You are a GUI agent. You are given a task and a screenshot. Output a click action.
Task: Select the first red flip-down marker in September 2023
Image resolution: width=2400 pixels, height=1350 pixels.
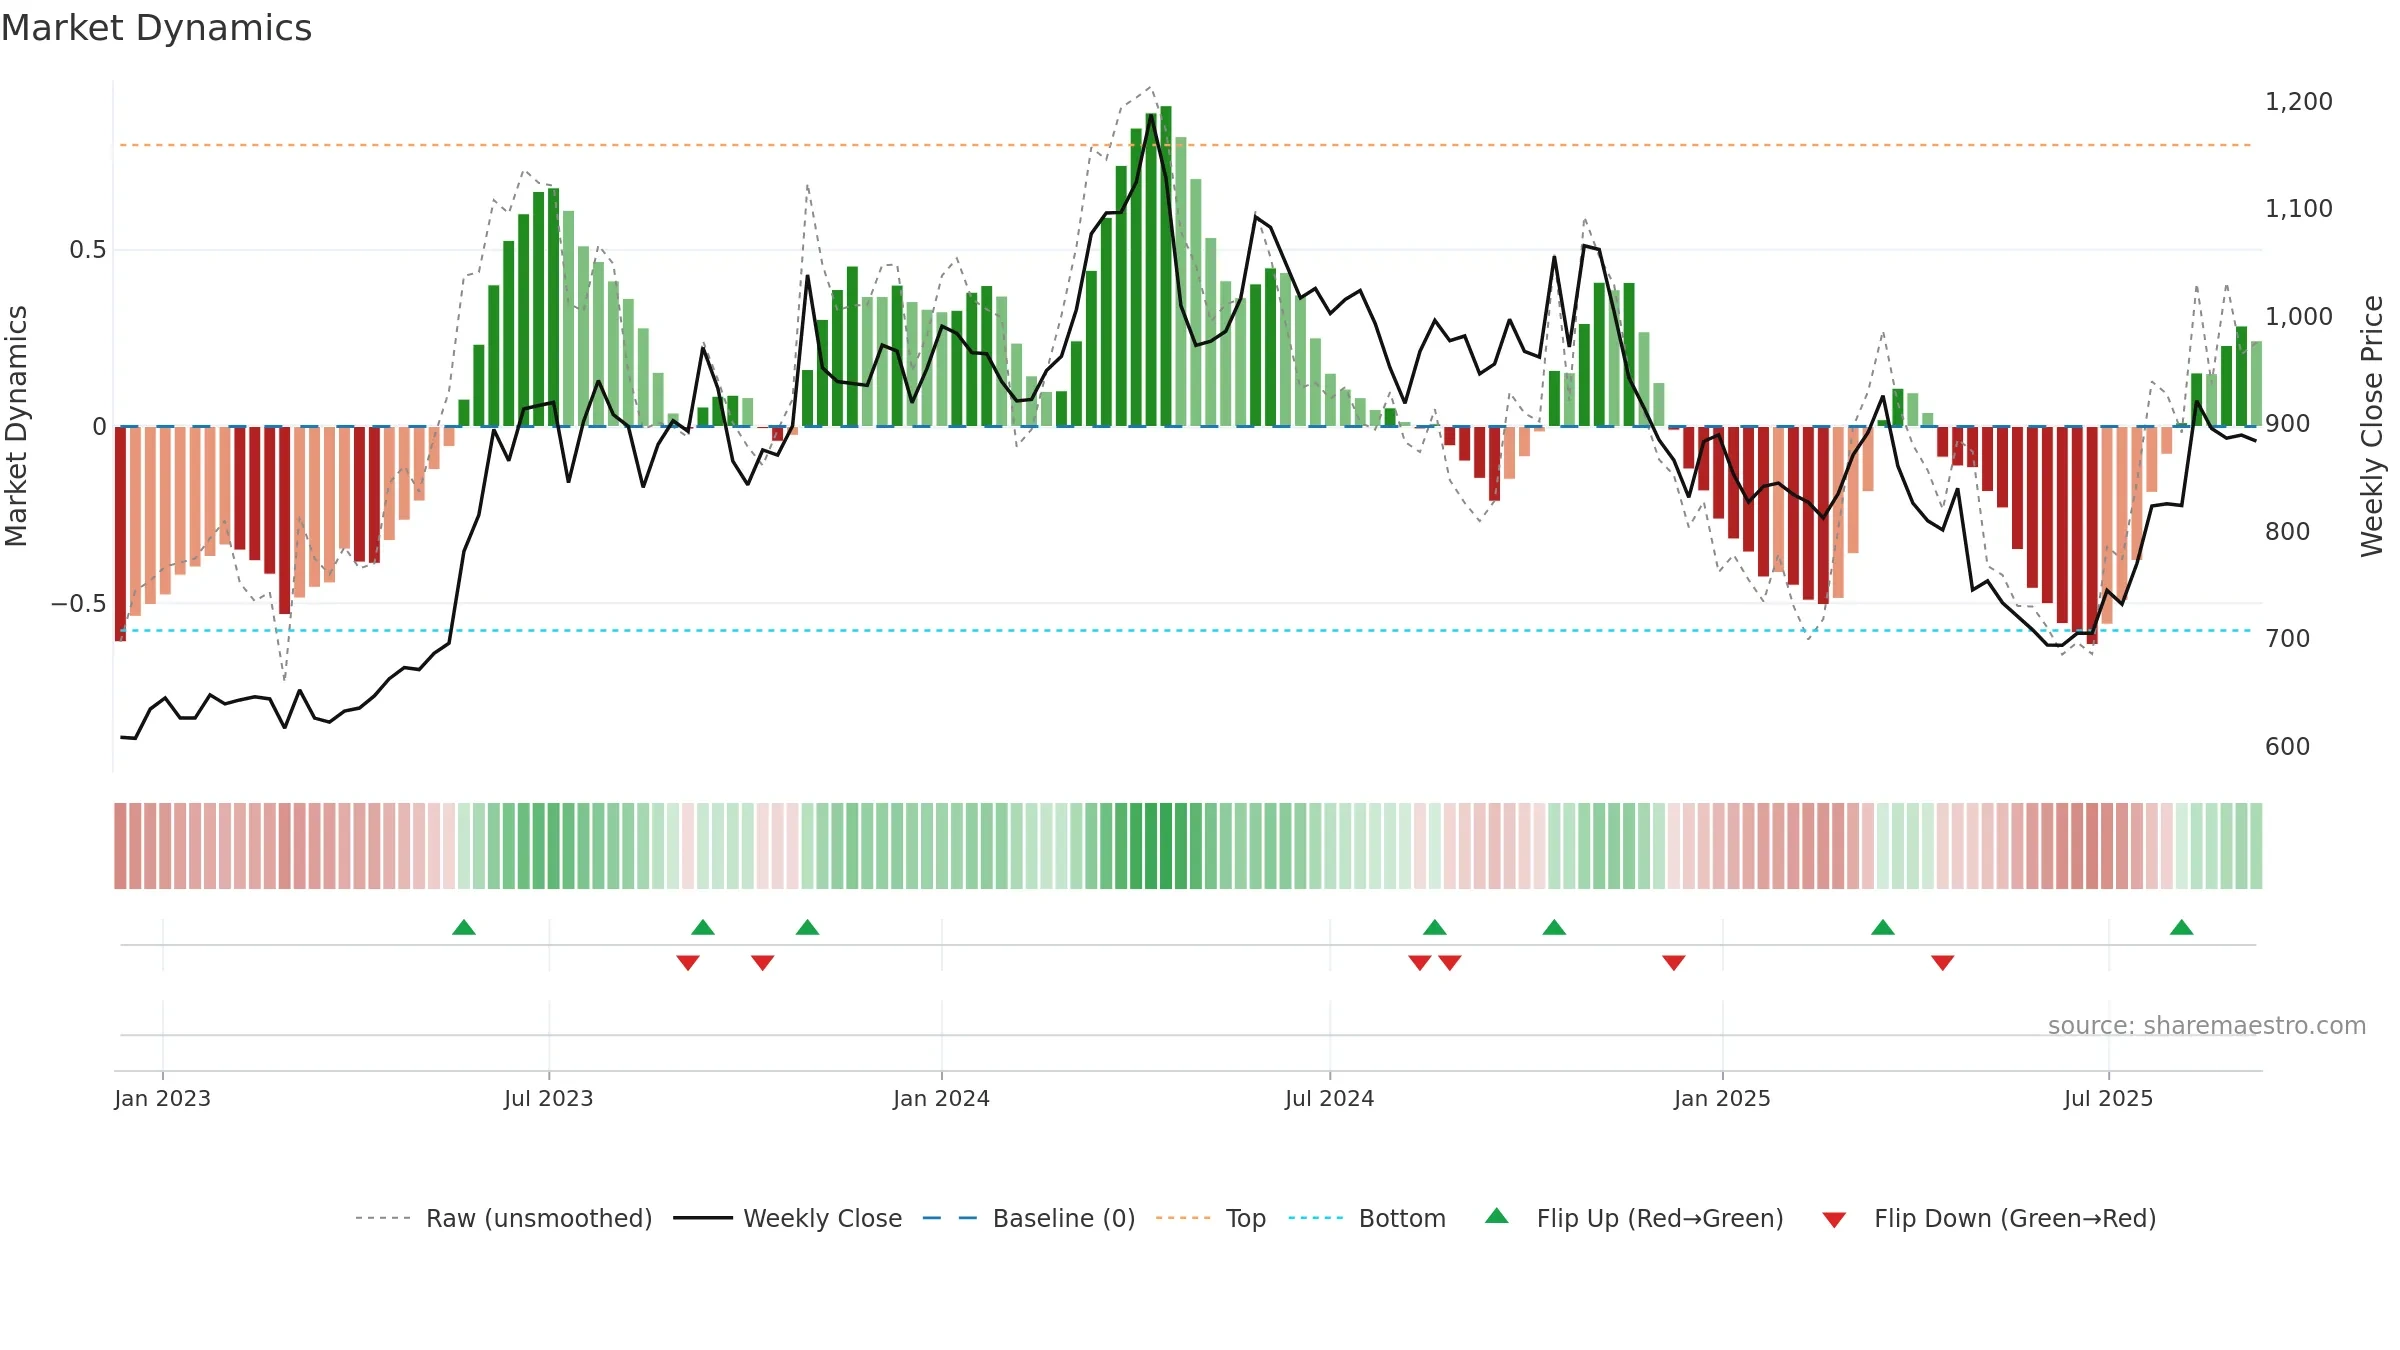[688, 963]
